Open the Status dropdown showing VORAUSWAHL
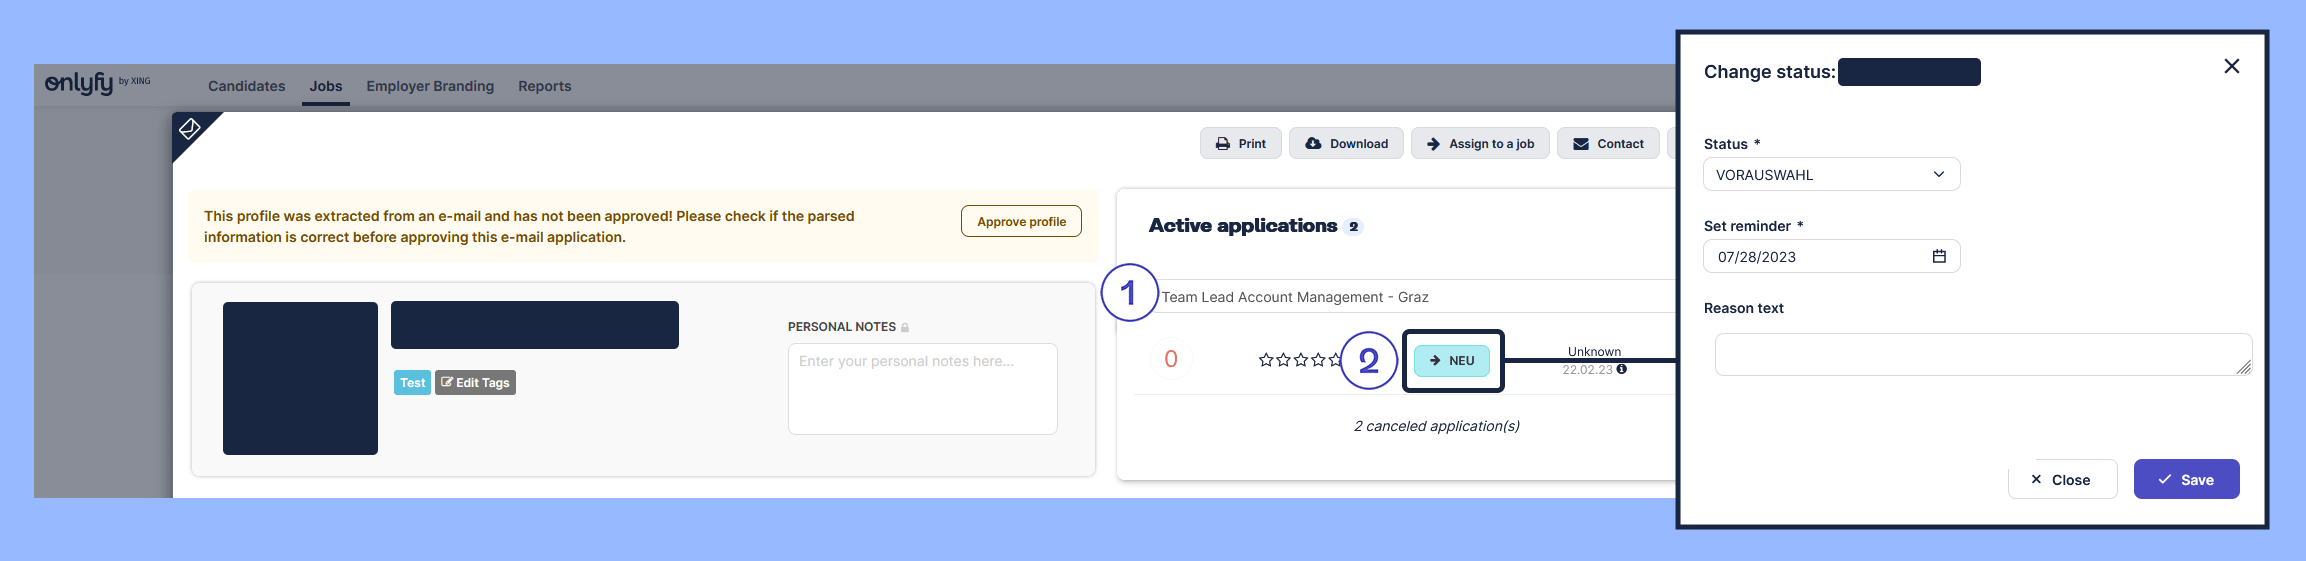2306x561 pixels. click(1831, 174)
